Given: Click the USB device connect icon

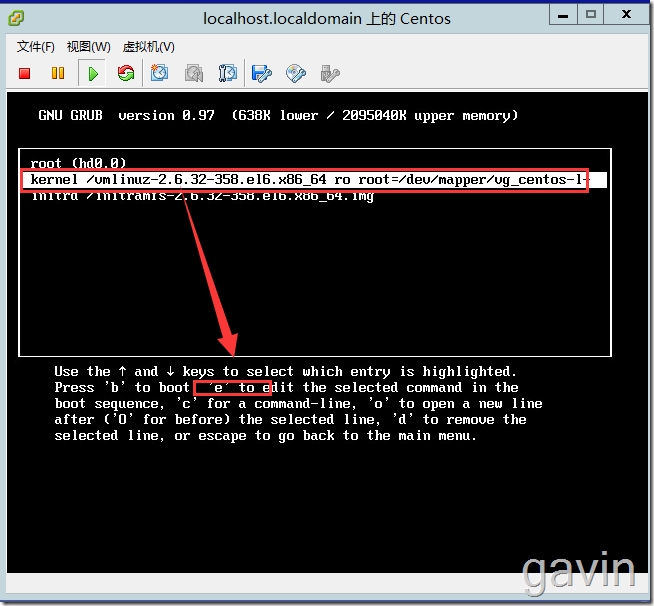Looking at the screenshot, I should (x=330, y=74).
